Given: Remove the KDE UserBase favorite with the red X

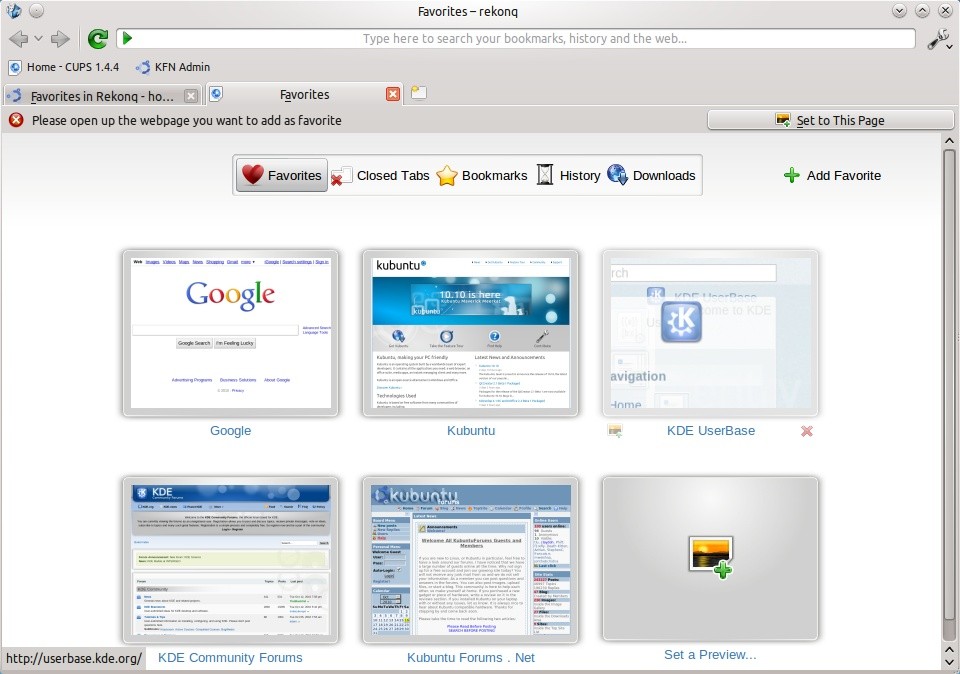Looking at the screenshot, I should [807, 431].
